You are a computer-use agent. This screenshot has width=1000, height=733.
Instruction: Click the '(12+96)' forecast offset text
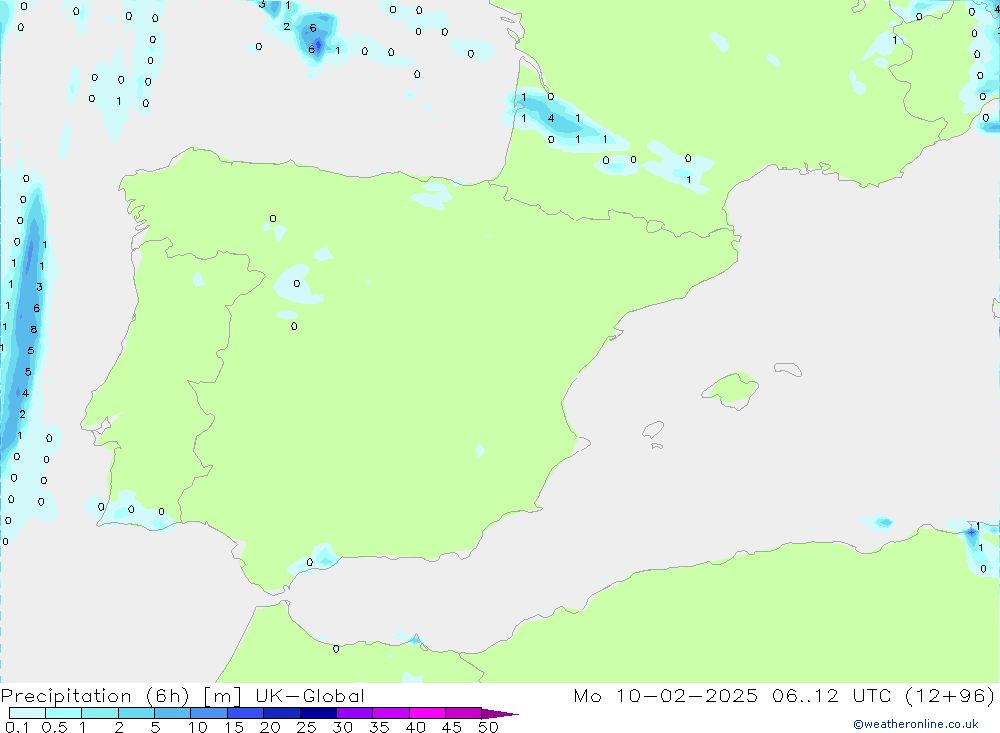pos(950,695)
